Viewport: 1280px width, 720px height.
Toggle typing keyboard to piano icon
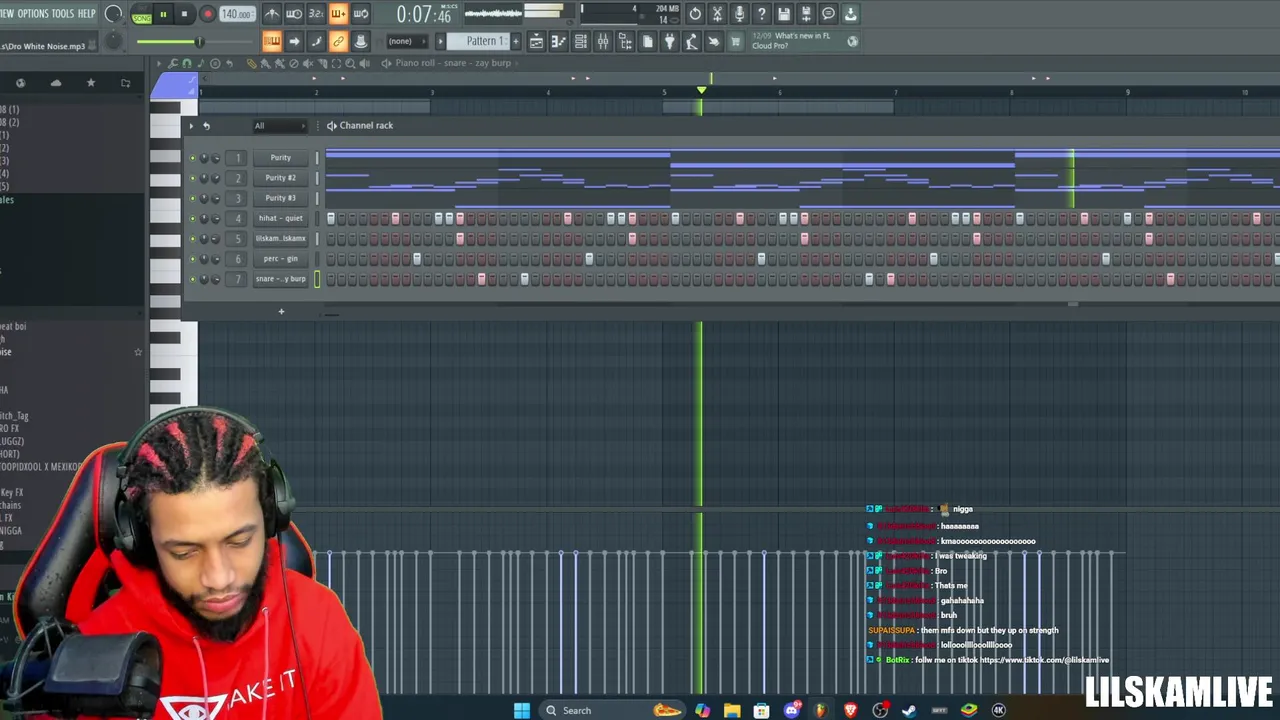(272, 41)
